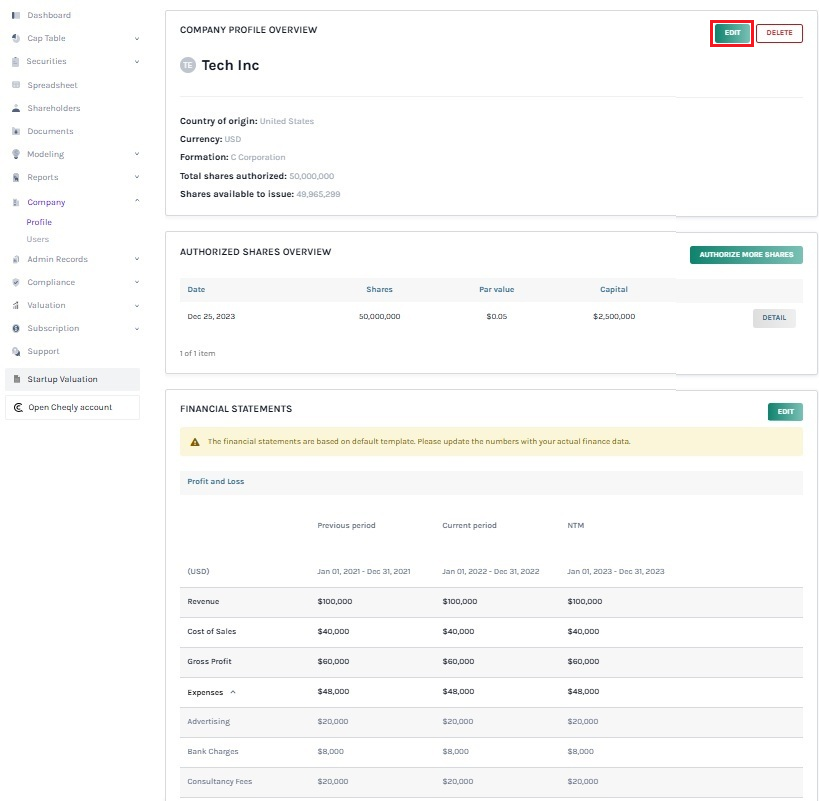
Task: Edit the company profile overview
Action: (x=732, y=33)
